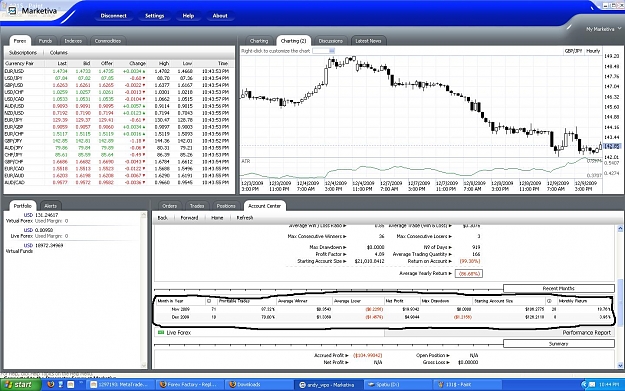Switch to the Funds tab
The image size is (625, 391).
tap(45, 41)
